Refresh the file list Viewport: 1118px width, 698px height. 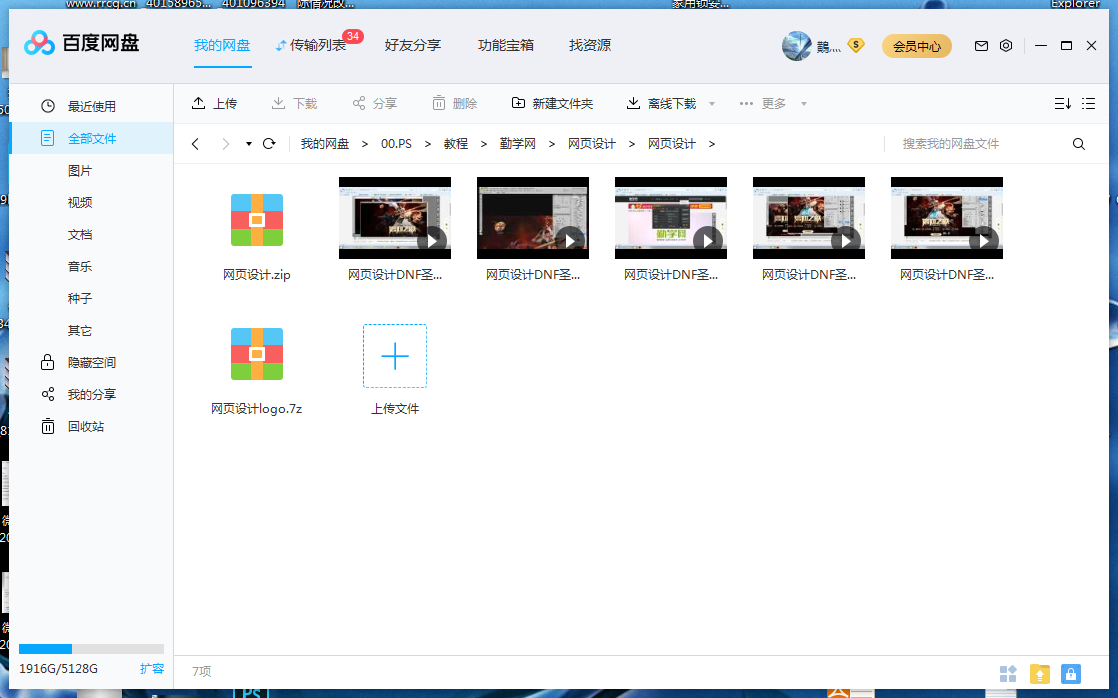tap(269, 144)
